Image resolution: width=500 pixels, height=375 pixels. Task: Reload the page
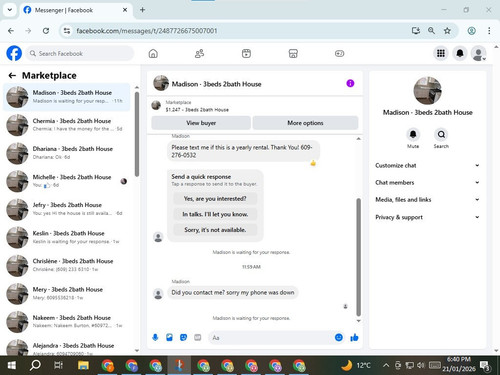pyautogui.click(x=46, y=31)
